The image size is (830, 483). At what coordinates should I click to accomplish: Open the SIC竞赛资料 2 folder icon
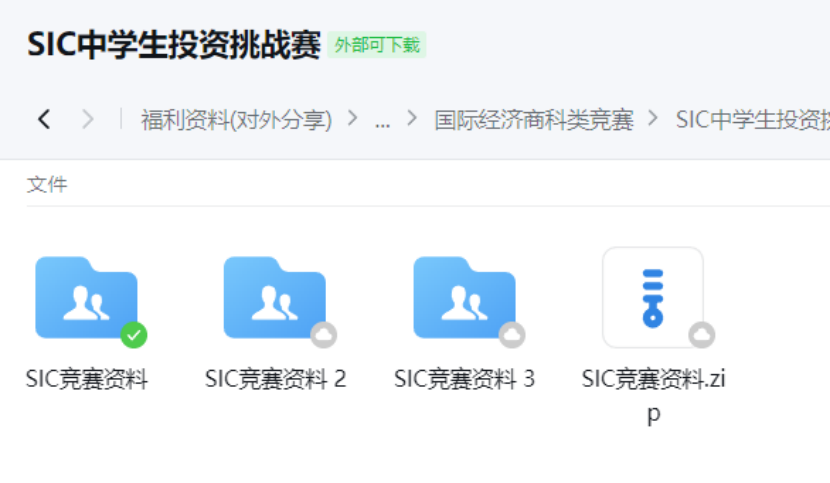[x=275, y=297]
